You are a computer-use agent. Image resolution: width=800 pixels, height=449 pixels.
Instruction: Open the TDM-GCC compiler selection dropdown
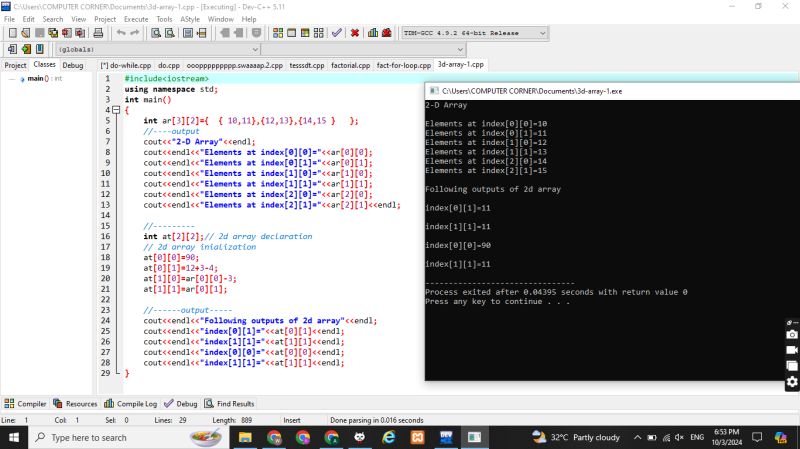tap(474, 33)
